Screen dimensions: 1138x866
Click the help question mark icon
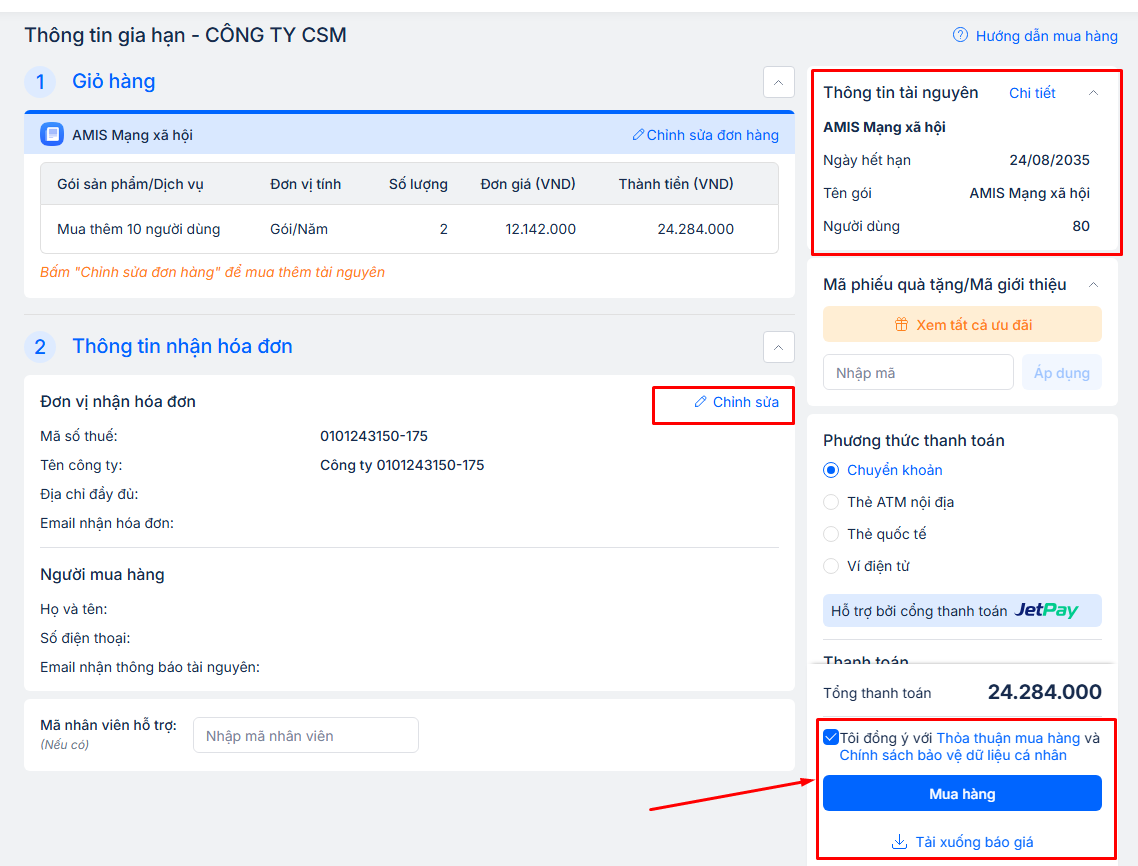960,35
